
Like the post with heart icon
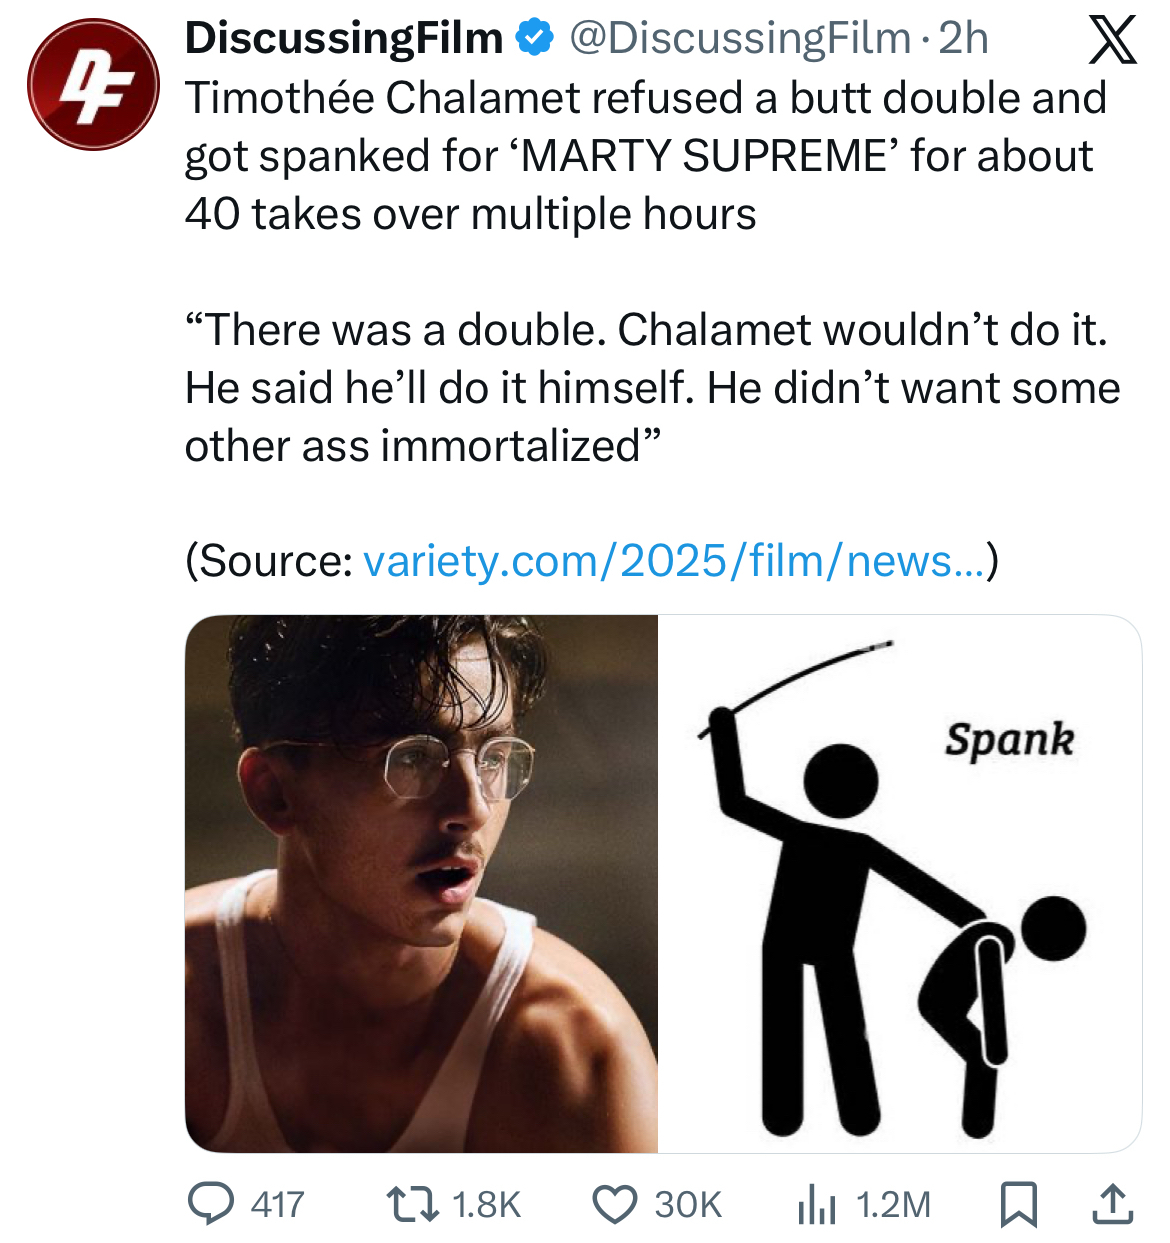click(614, 1204)
